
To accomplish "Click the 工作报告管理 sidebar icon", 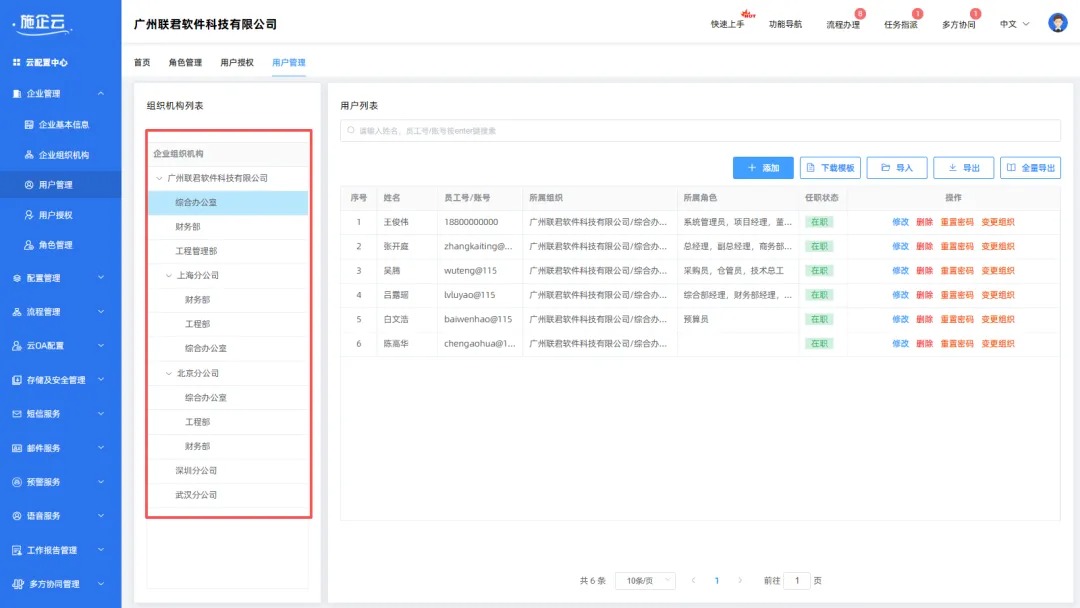I will [x=16, y=549].
